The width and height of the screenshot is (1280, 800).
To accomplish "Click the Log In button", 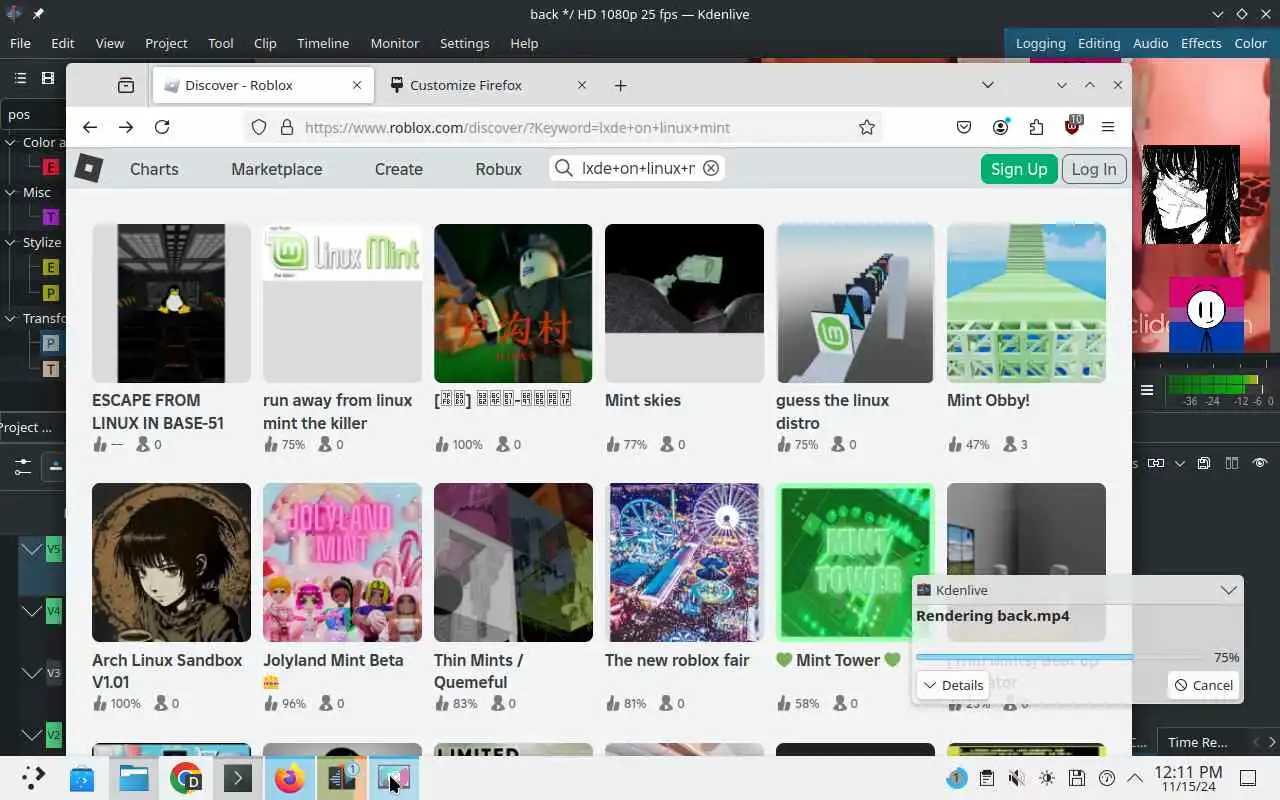I will coord(1093,168).
